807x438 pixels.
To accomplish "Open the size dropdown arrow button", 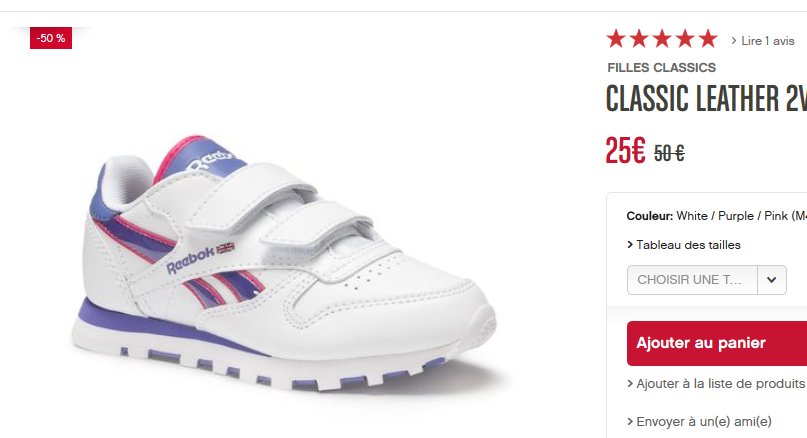I will pos(771,280).
